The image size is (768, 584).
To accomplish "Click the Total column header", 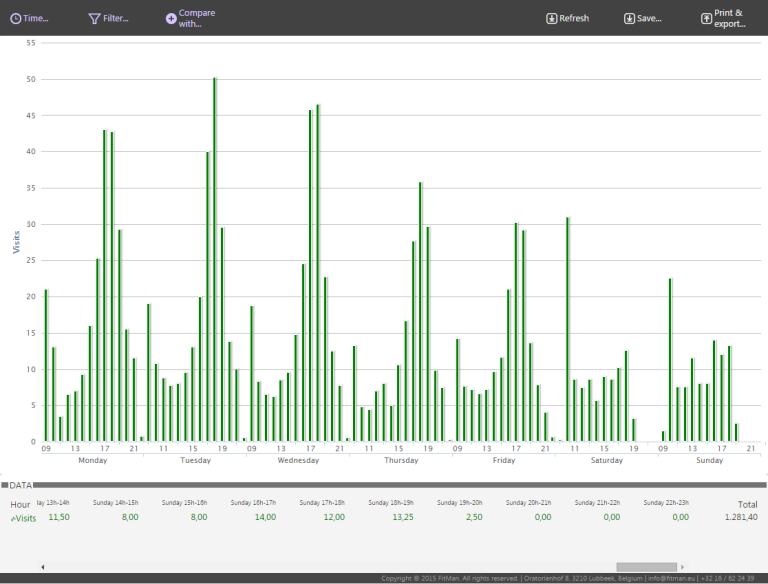I will point(747,504).
